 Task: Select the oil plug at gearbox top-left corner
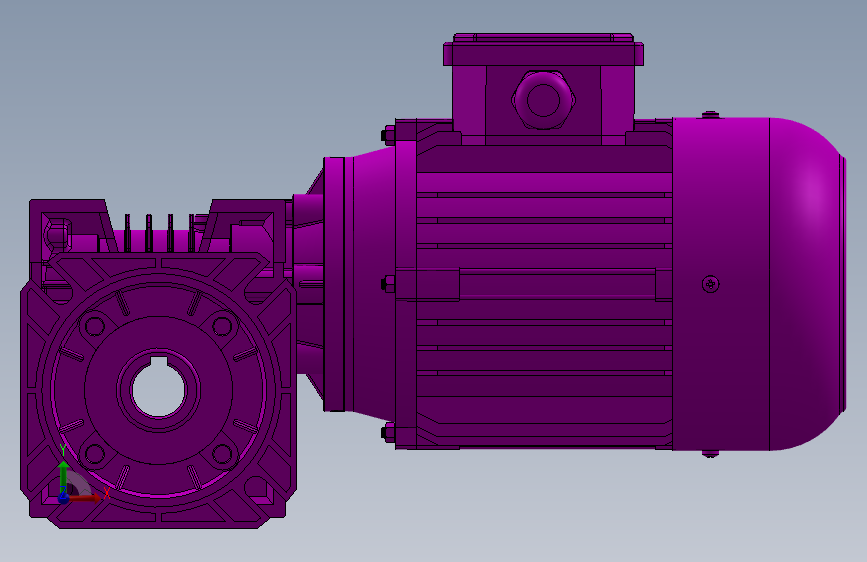pyautogui.click(x=58, y=233)
